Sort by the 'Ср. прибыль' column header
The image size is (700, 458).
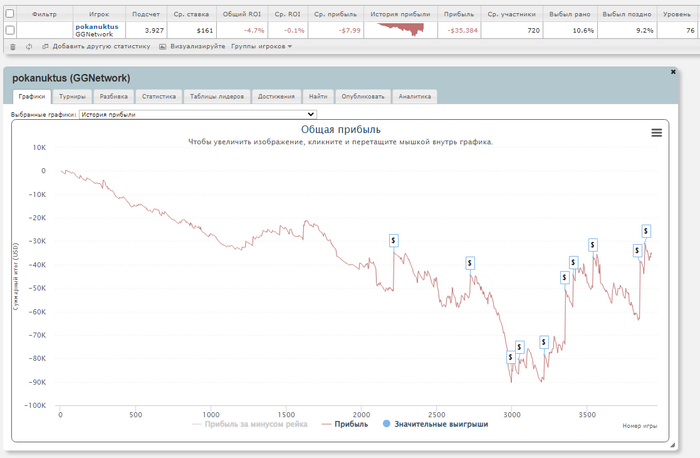click(x=335, y=14)
